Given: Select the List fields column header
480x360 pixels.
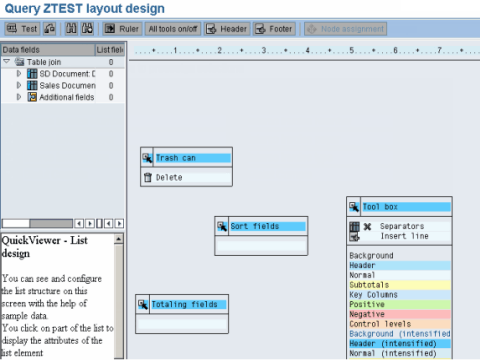Looking at the screenshot, I should tap(110, 50).
